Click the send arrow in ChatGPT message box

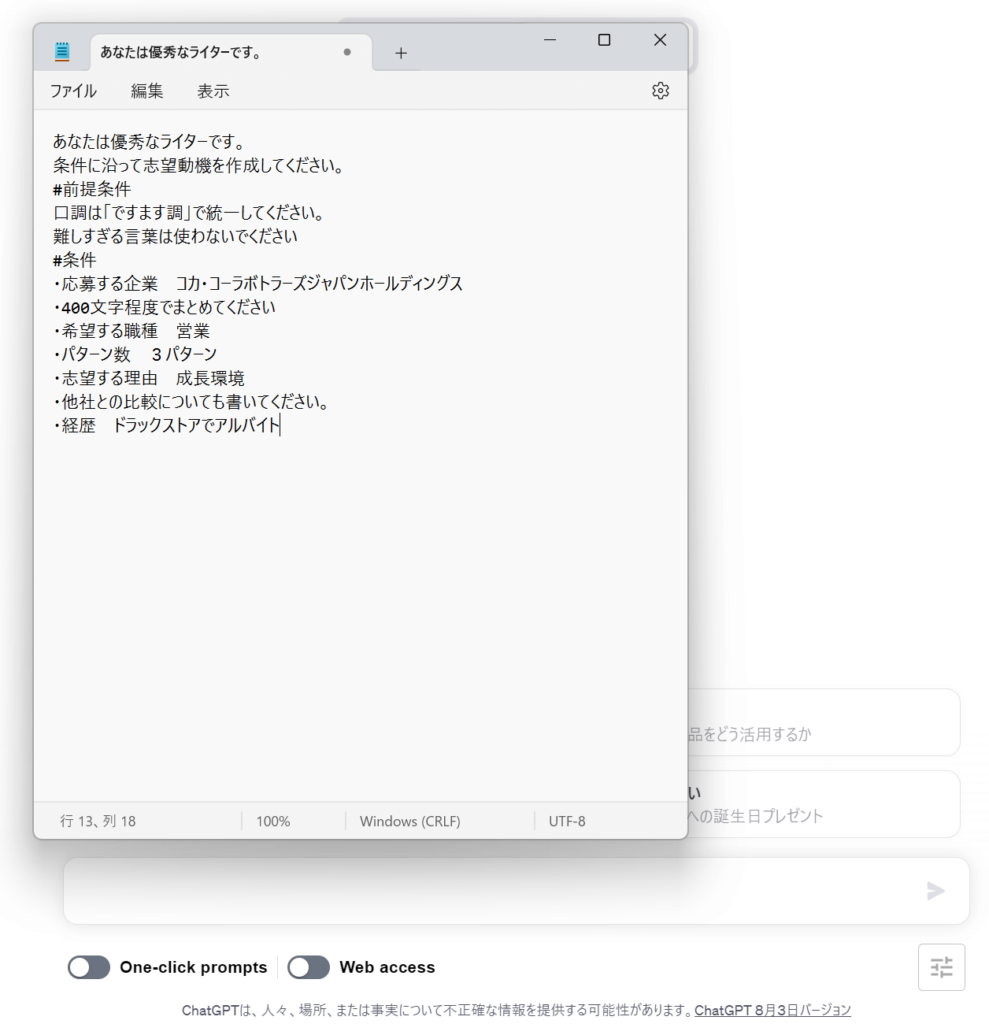pos(935,891)
